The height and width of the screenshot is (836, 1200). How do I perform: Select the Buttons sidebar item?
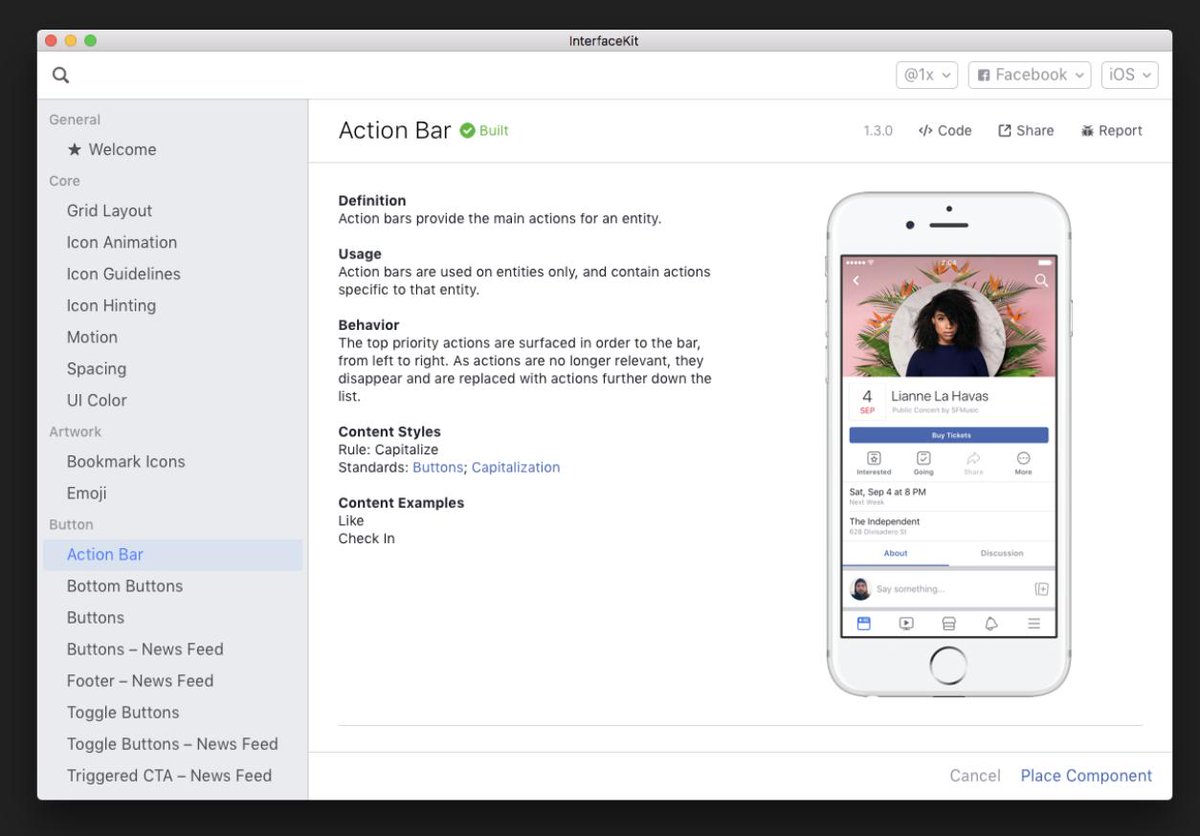pos(96,618)
